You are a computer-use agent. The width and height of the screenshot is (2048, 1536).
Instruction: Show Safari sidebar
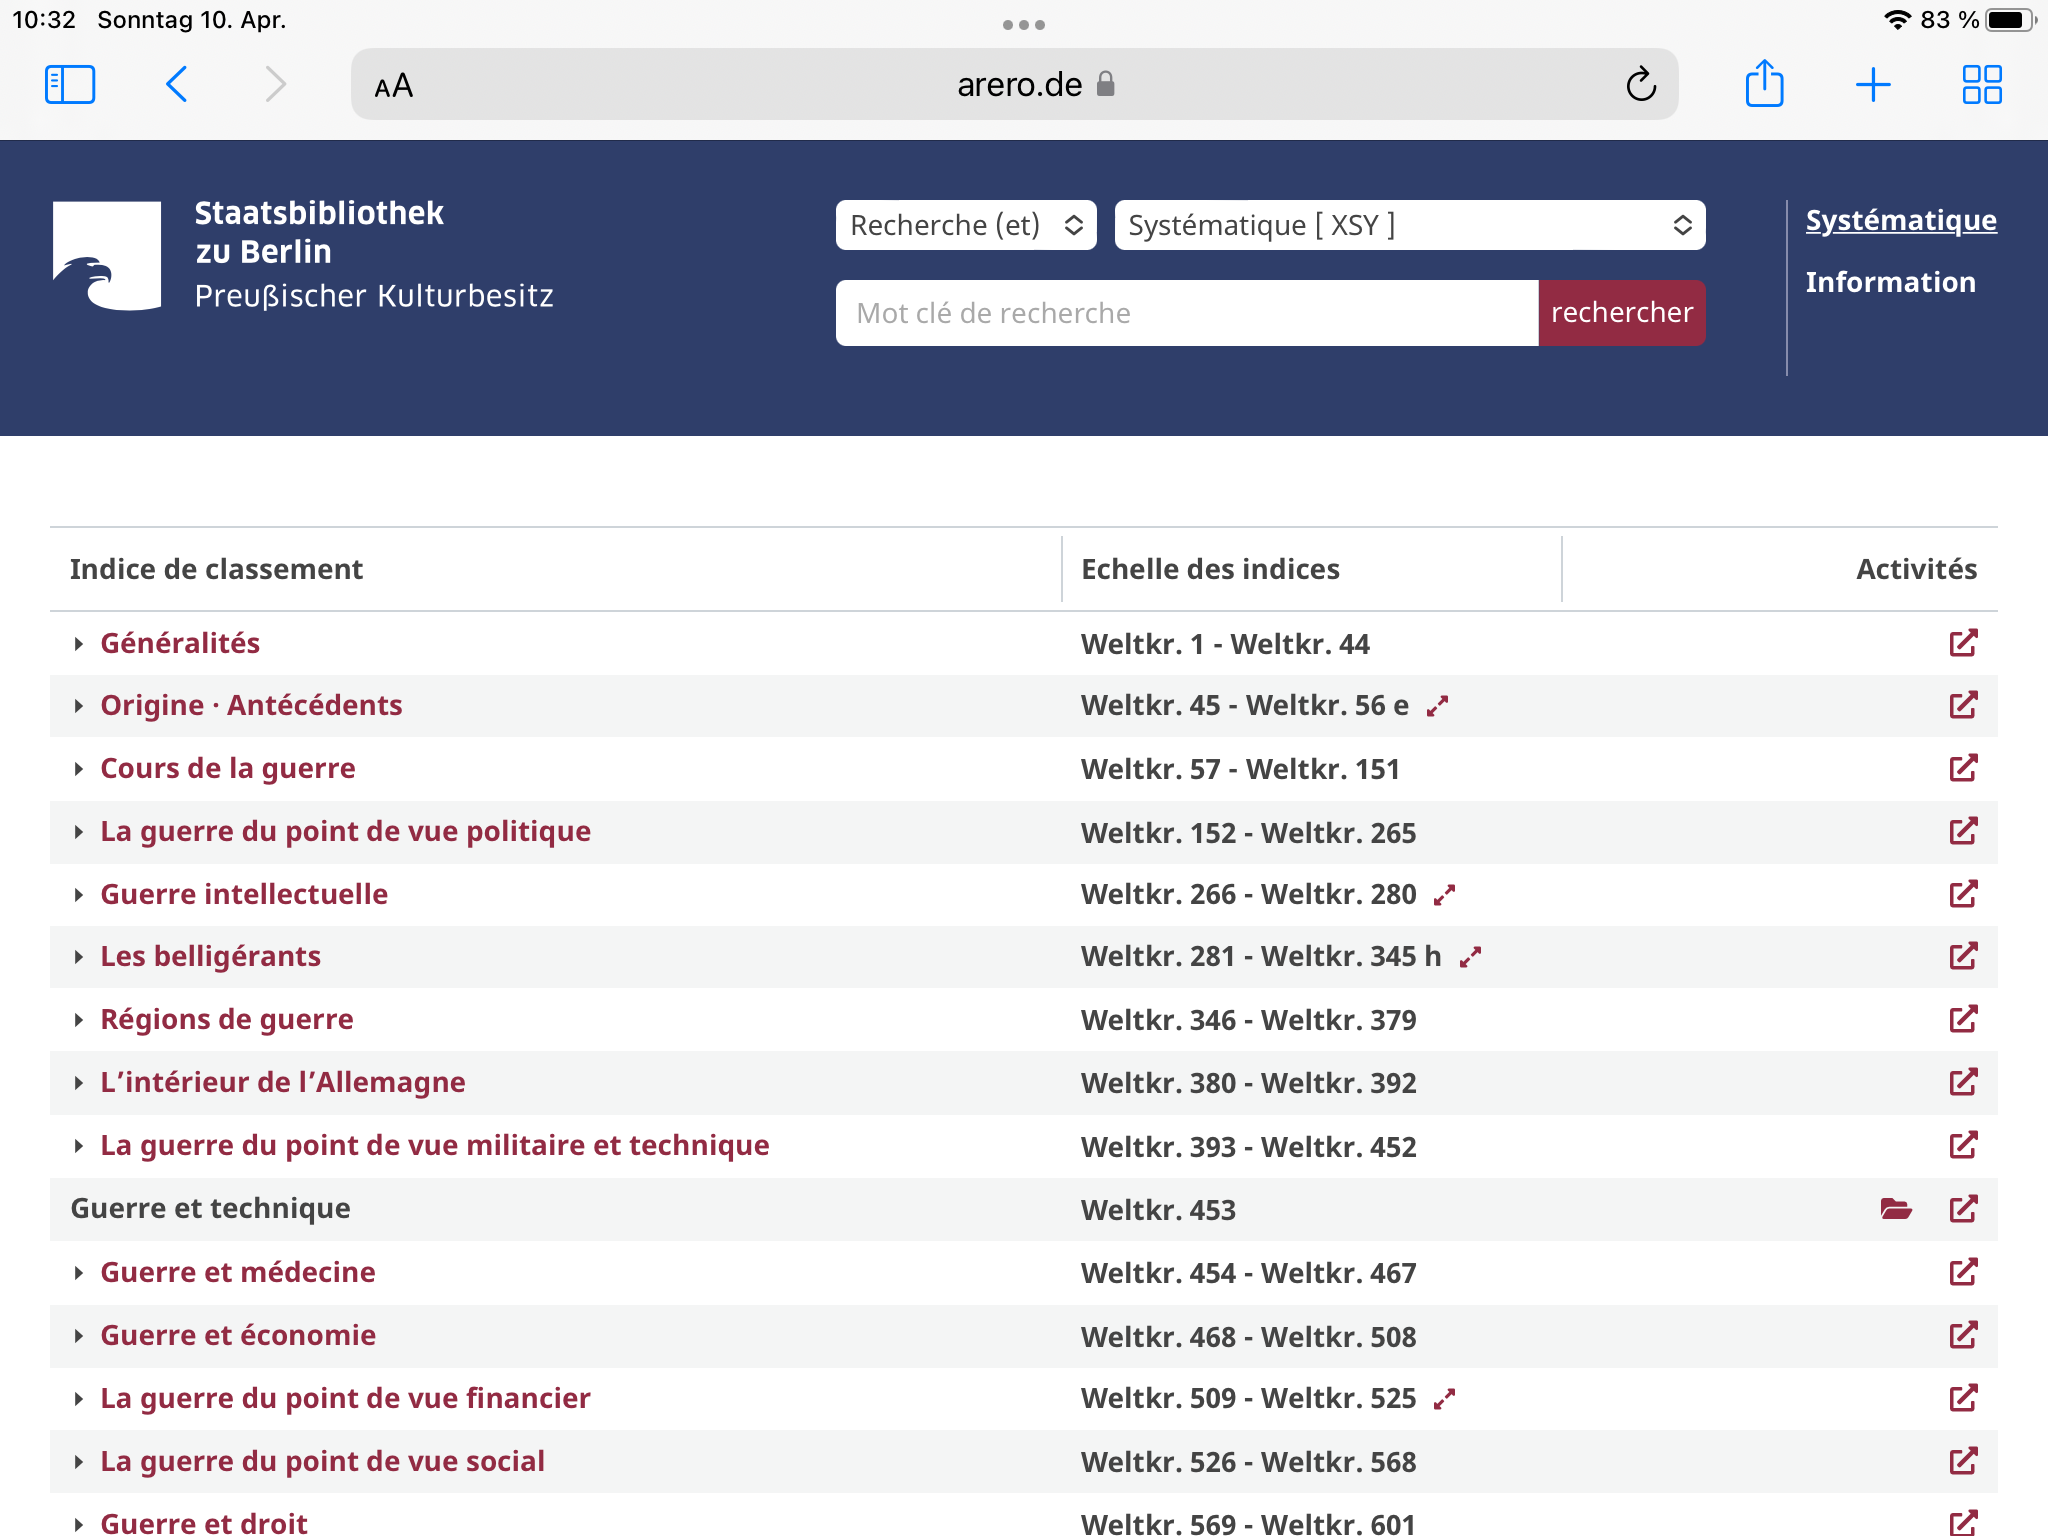70,85
